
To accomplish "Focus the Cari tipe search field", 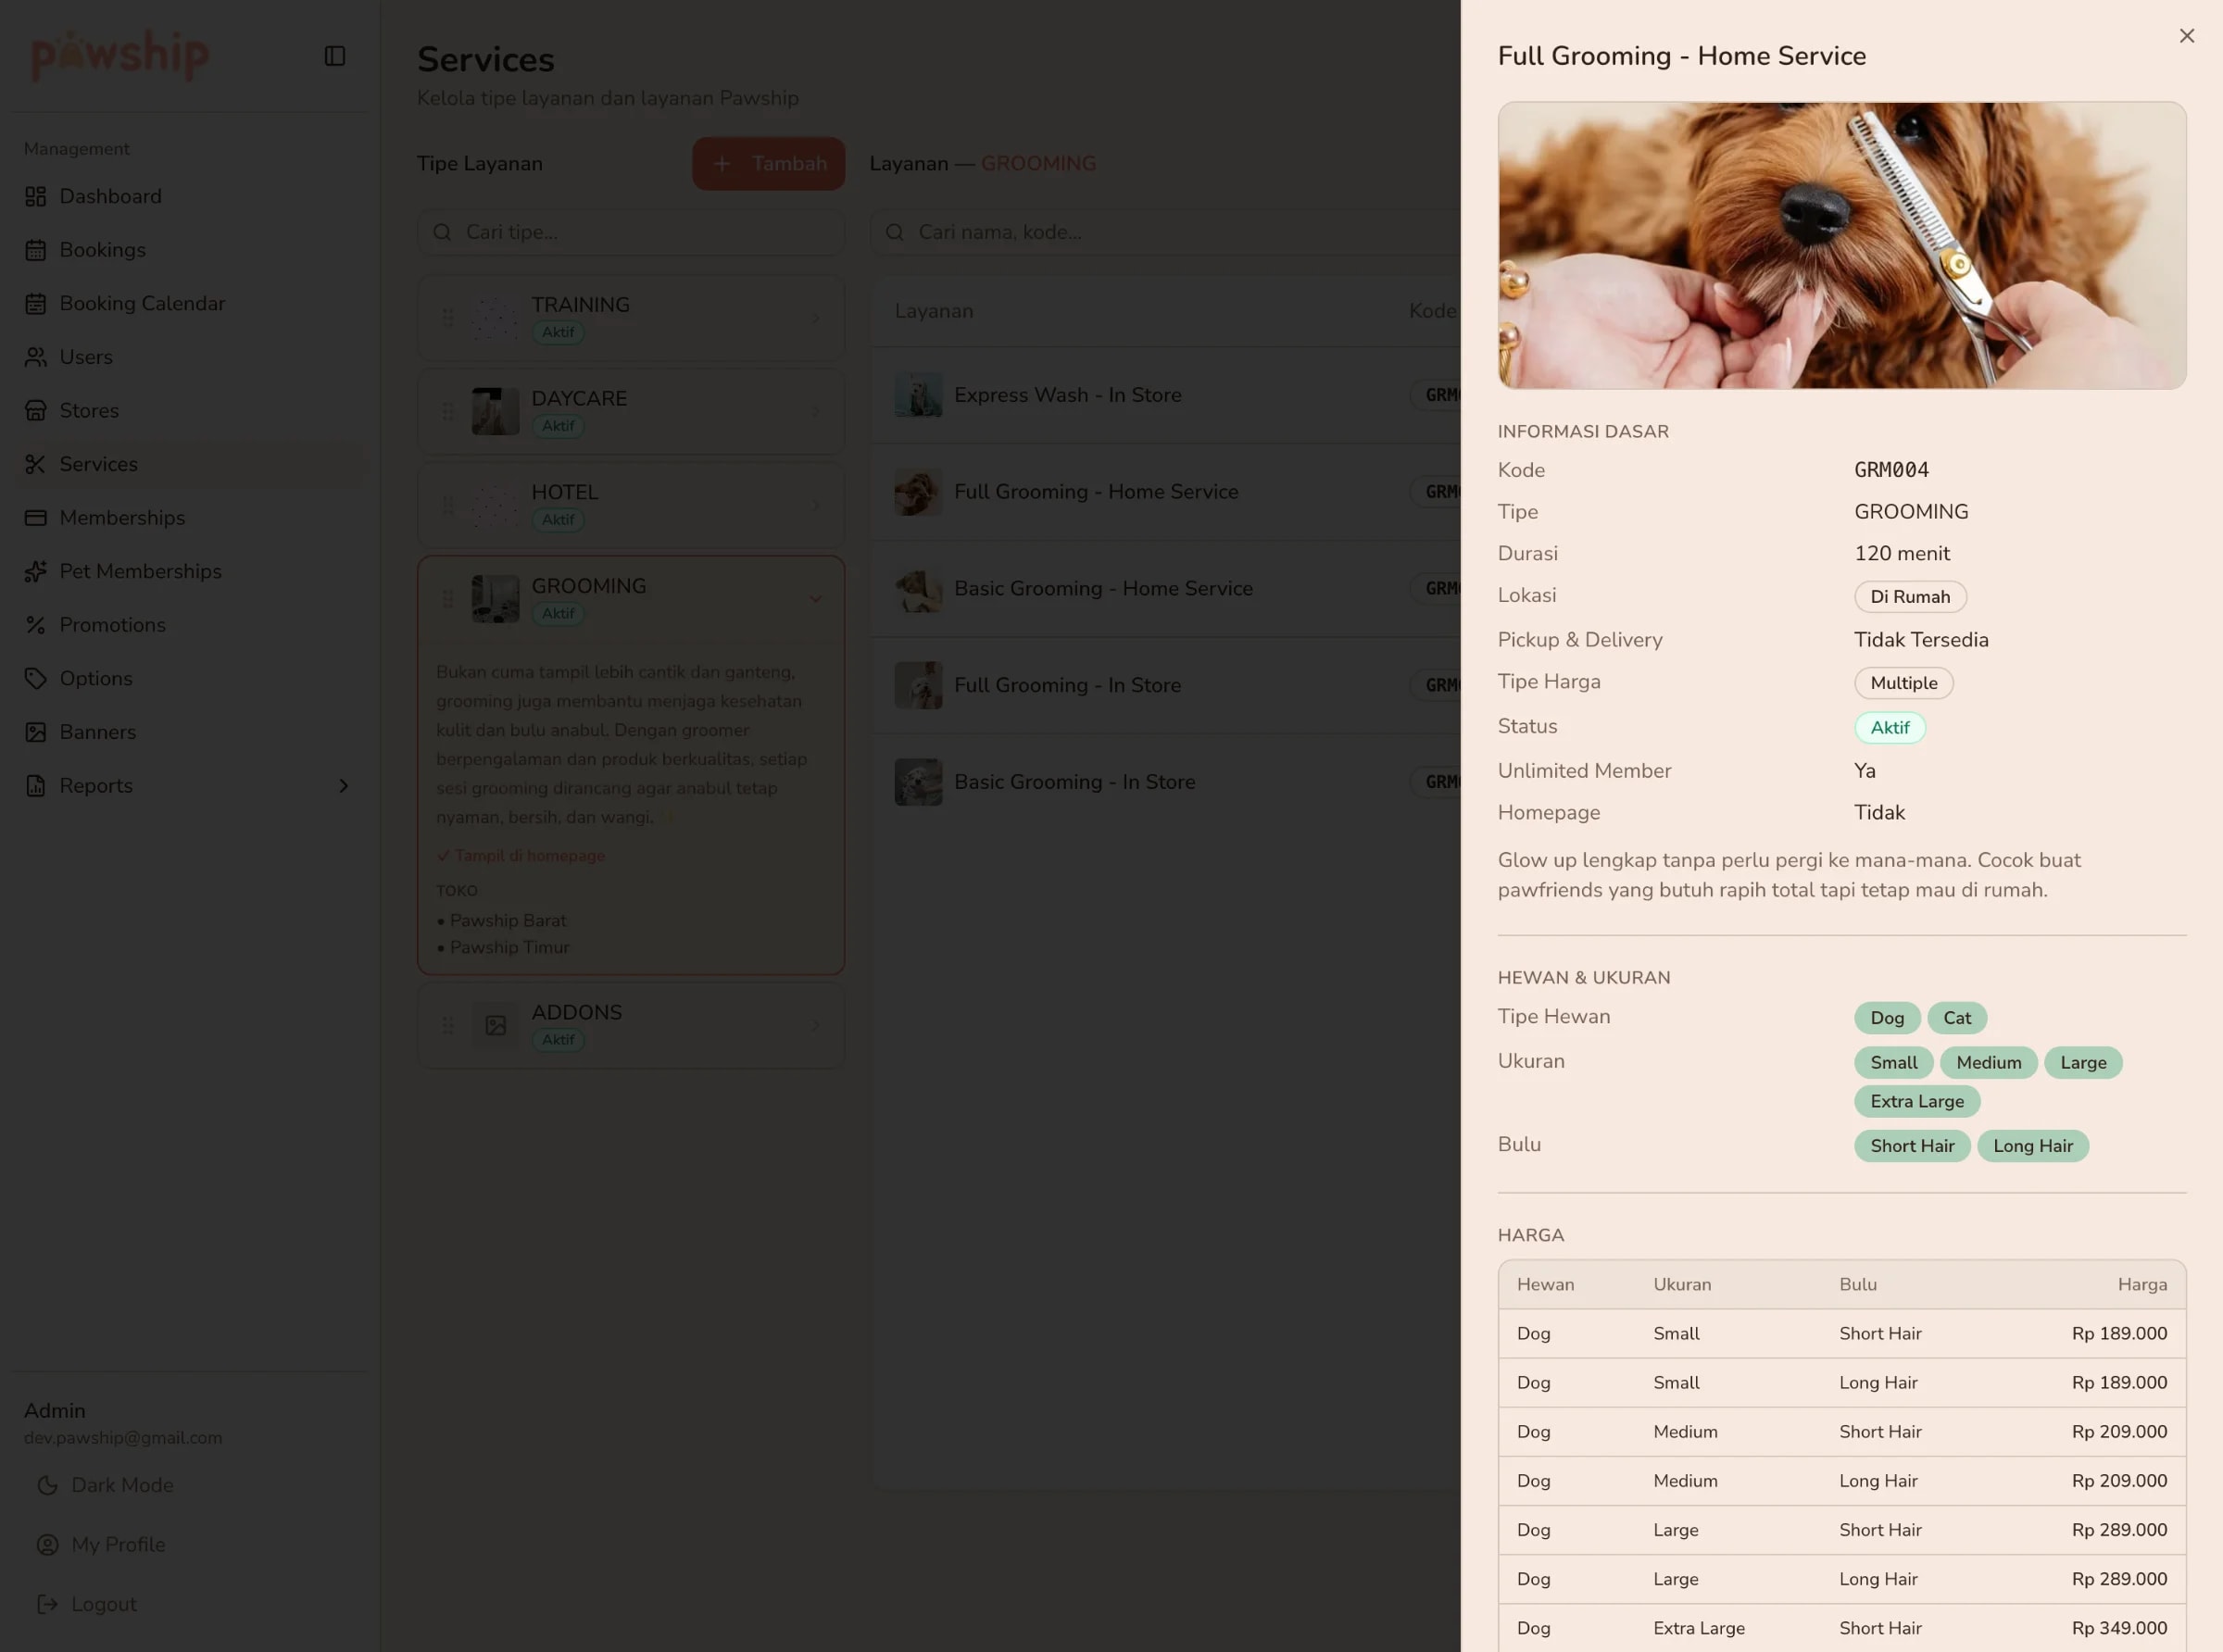I will click(631, 232).
